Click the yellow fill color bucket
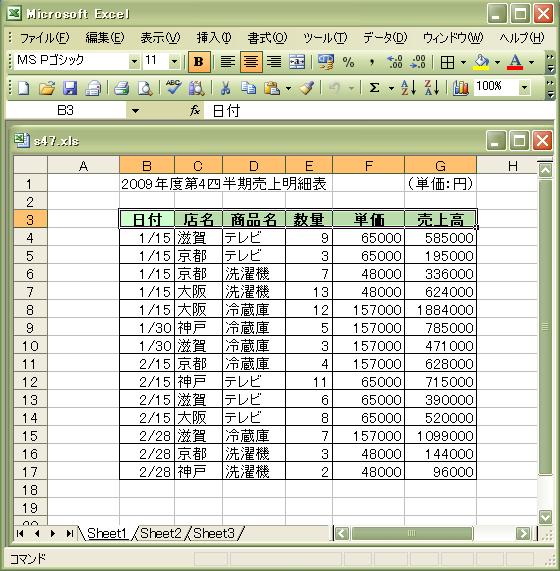Image resolution: width=560 pixels, height=571 pixels. pyautogui.click(x=481, y=62)
